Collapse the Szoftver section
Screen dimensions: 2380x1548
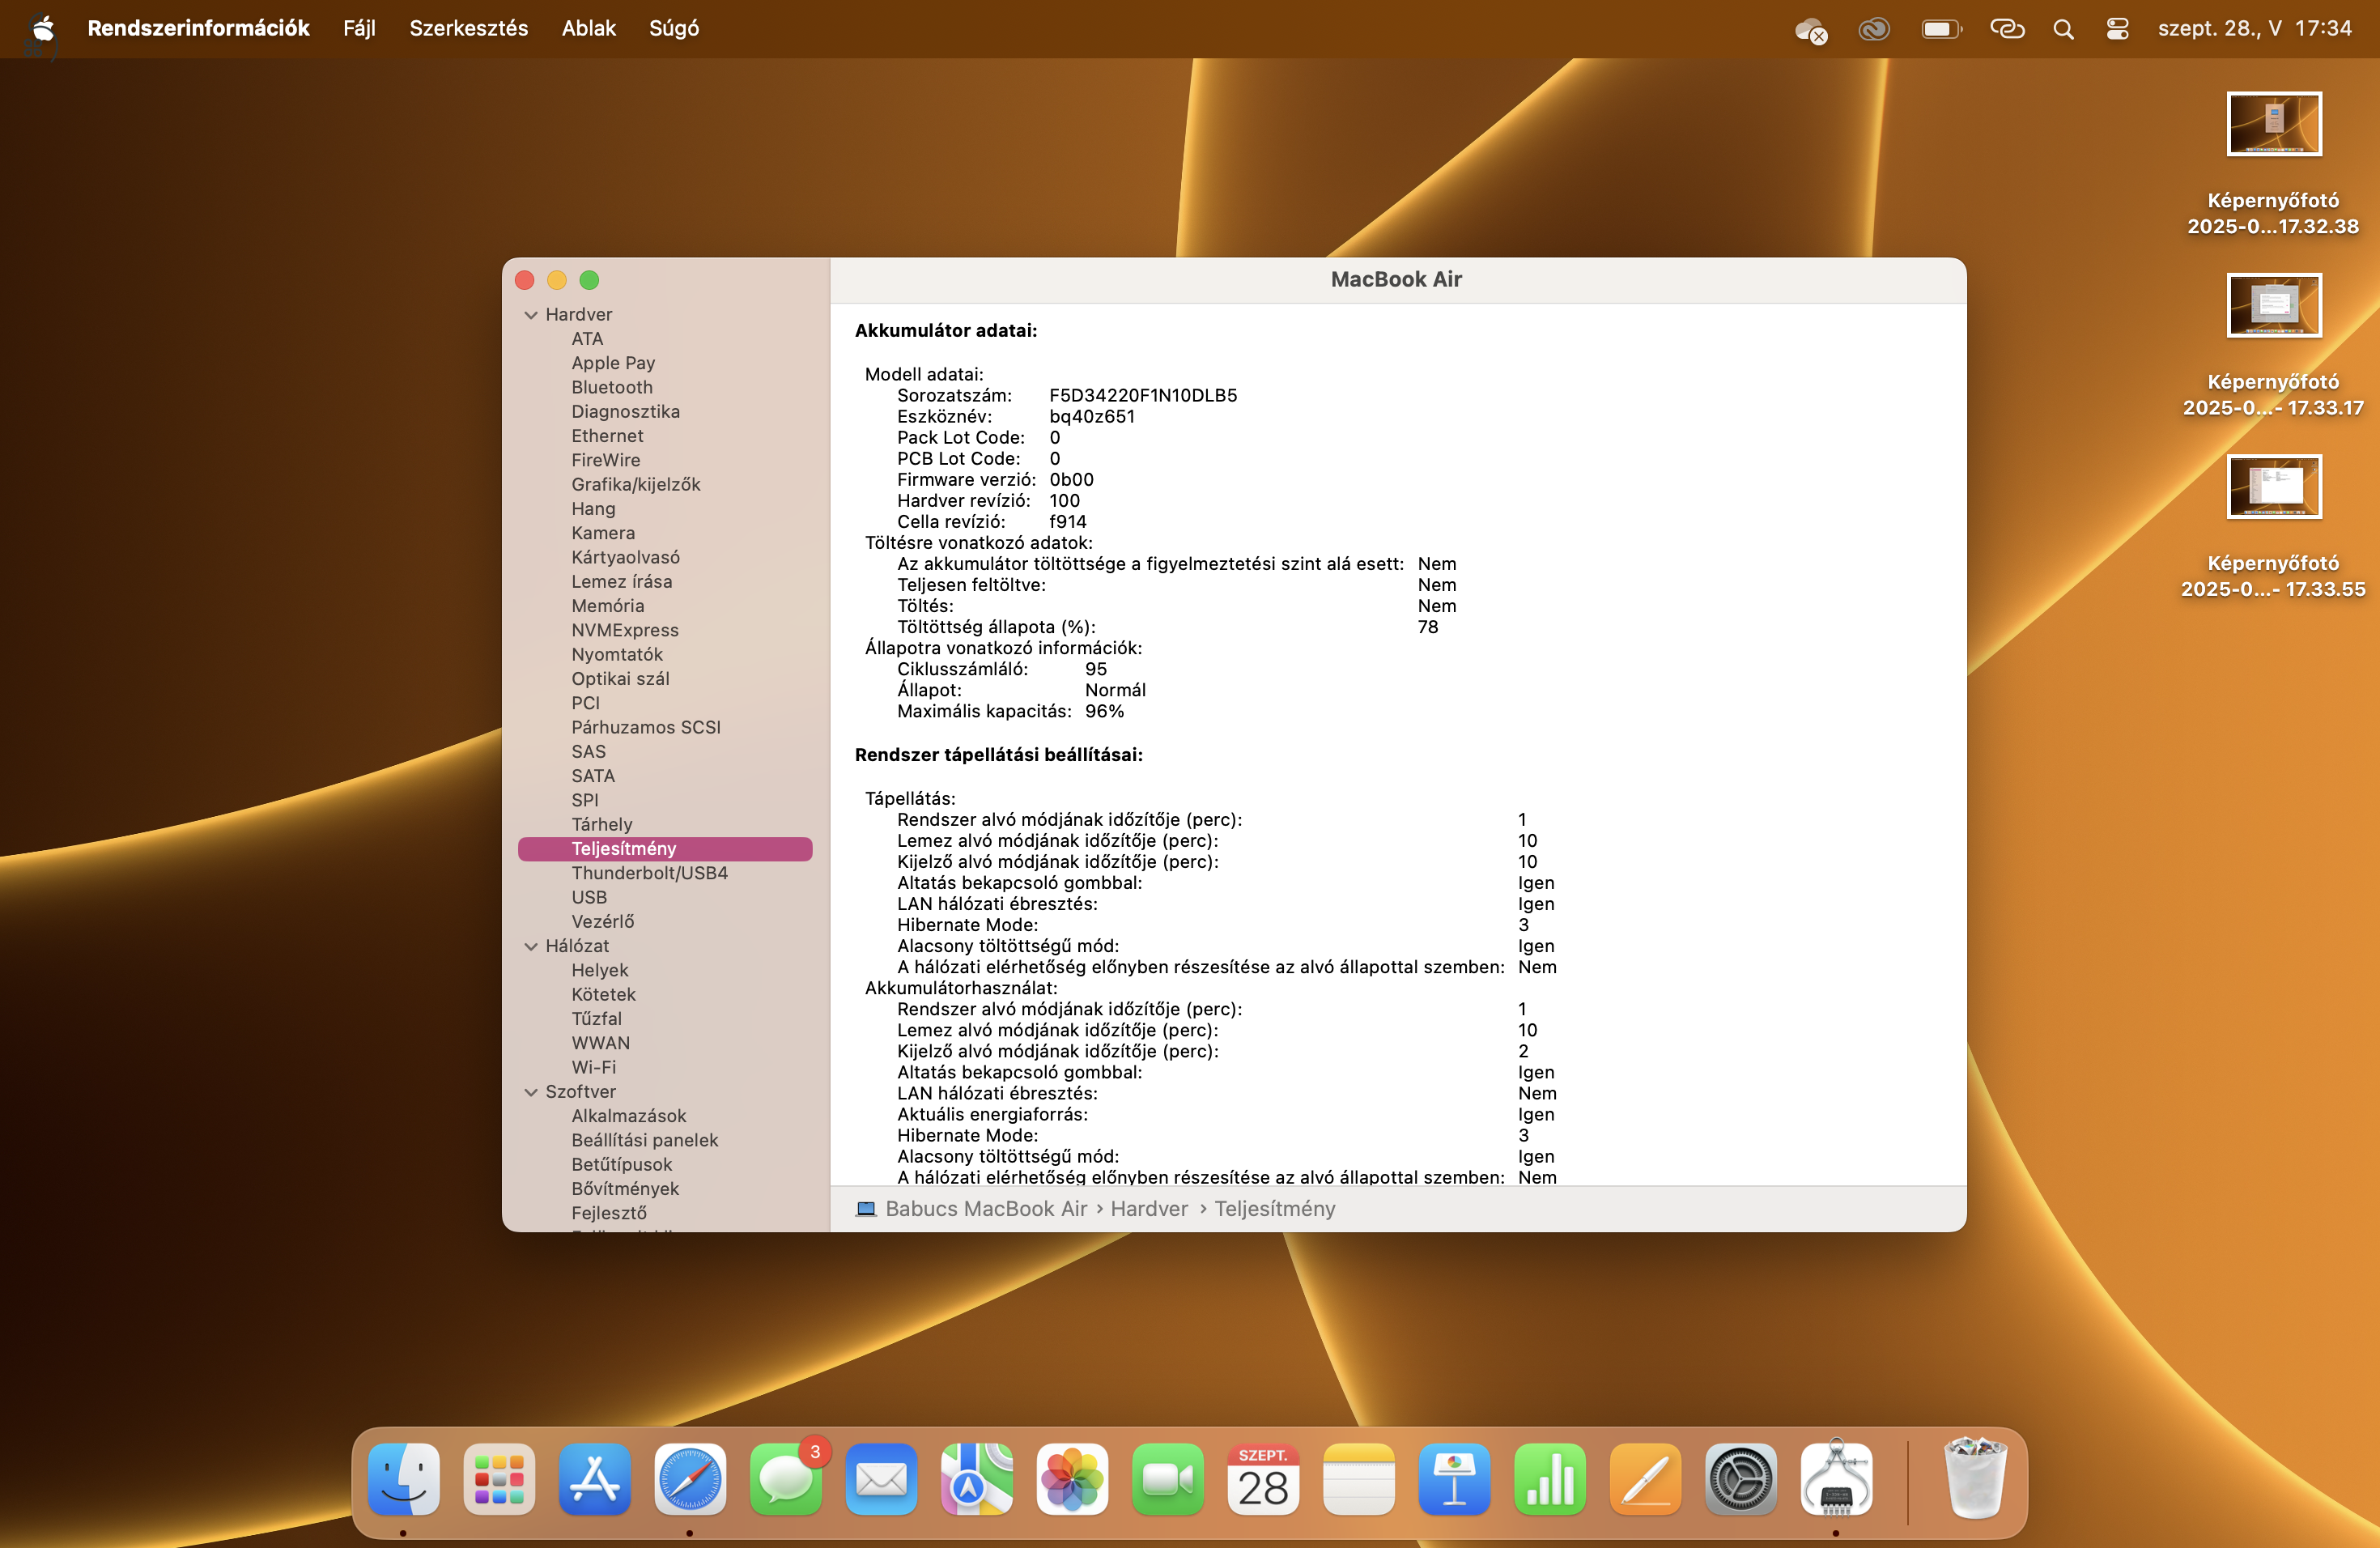coord(531,1092)
